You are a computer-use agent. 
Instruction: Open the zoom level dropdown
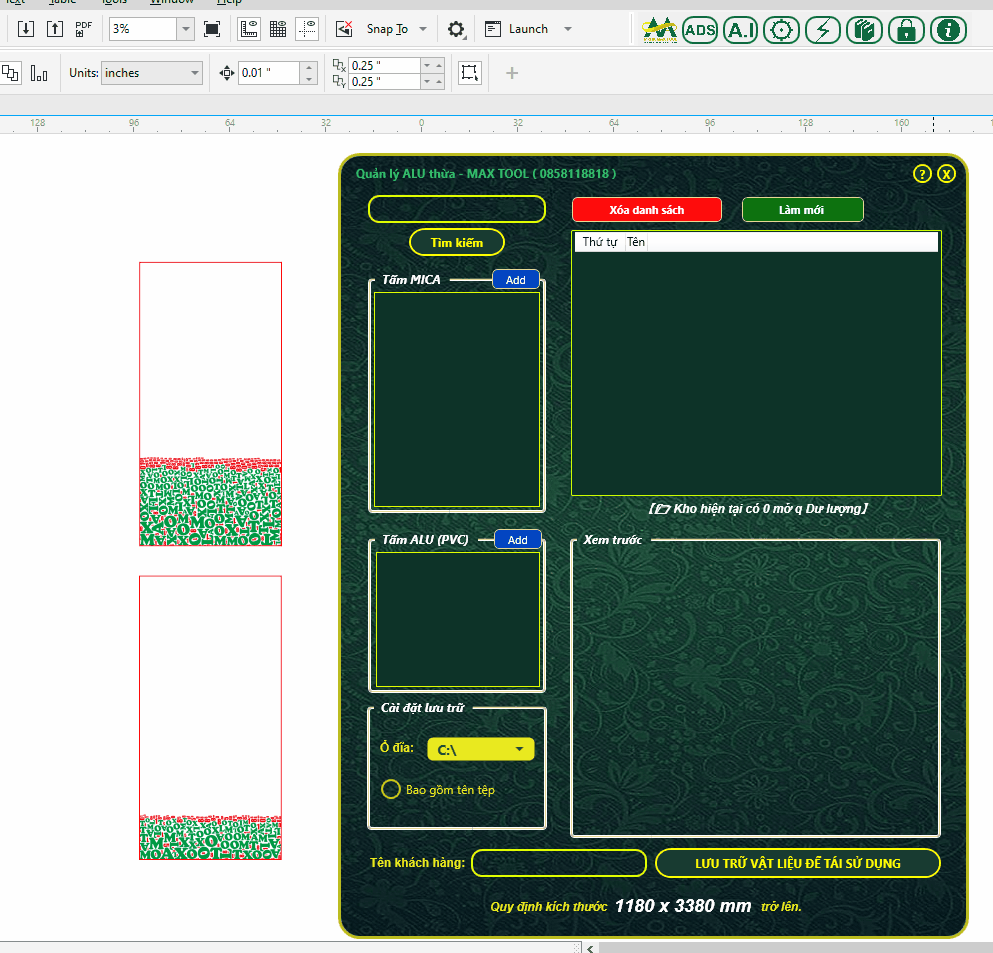(185, 29)
